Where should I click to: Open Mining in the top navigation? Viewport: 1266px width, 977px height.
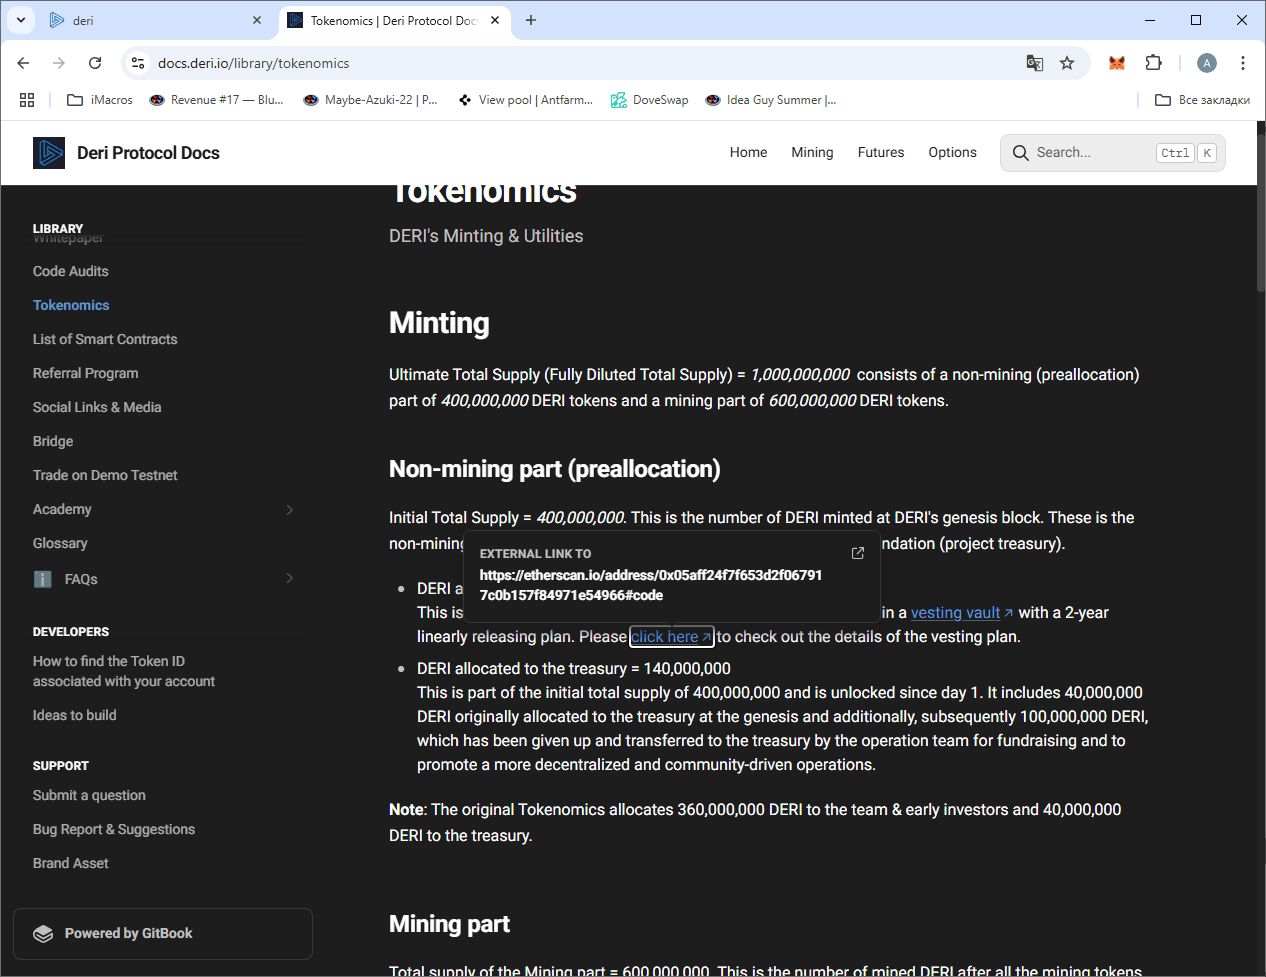[x=812, y=153]
